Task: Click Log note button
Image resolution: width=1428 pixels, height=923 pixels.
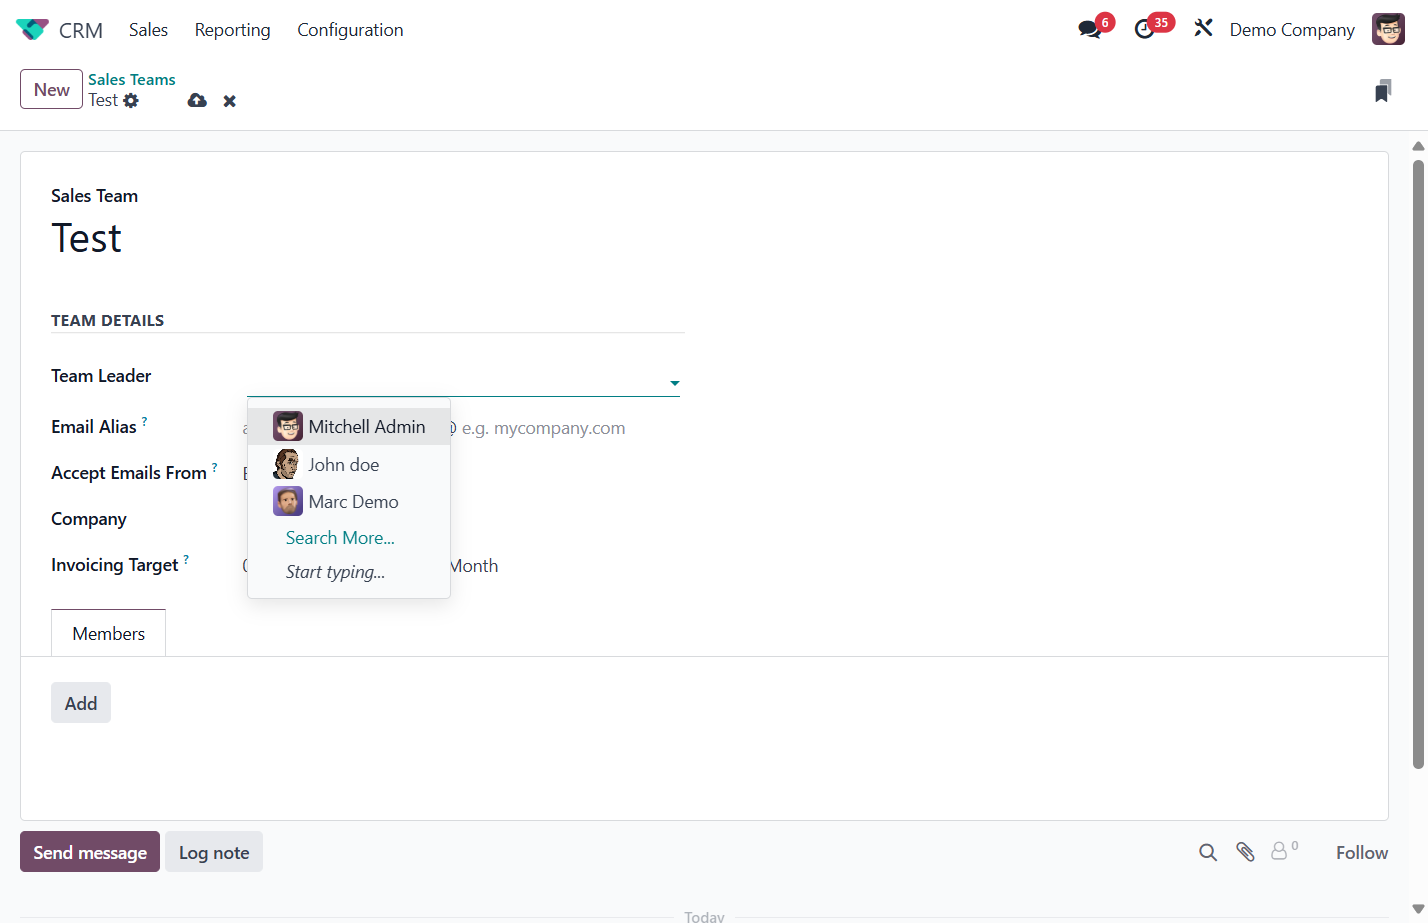Action: 214,852
